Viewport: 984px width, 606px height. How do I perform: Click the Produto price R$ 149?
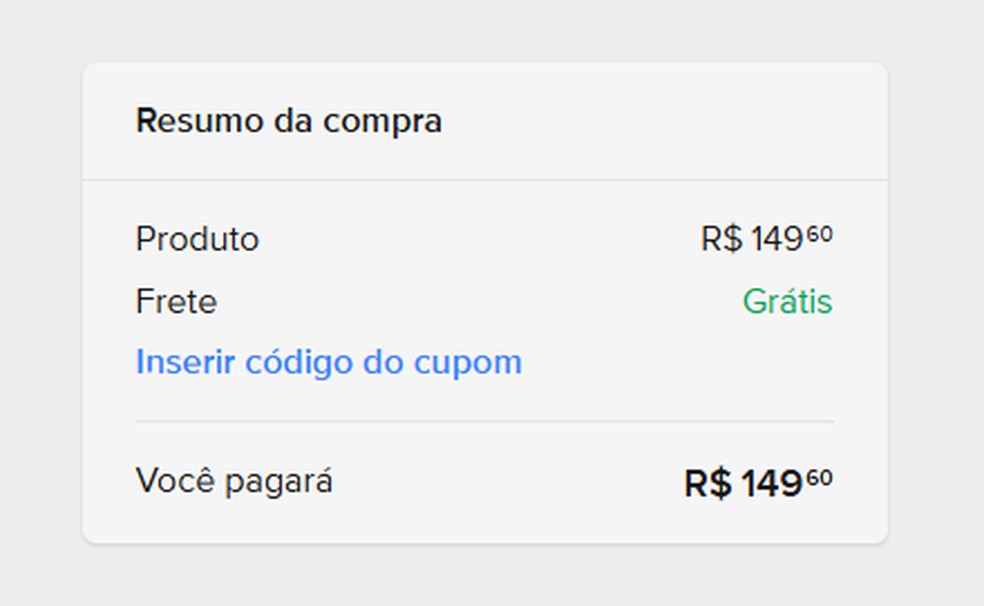(x=766, y=240)
